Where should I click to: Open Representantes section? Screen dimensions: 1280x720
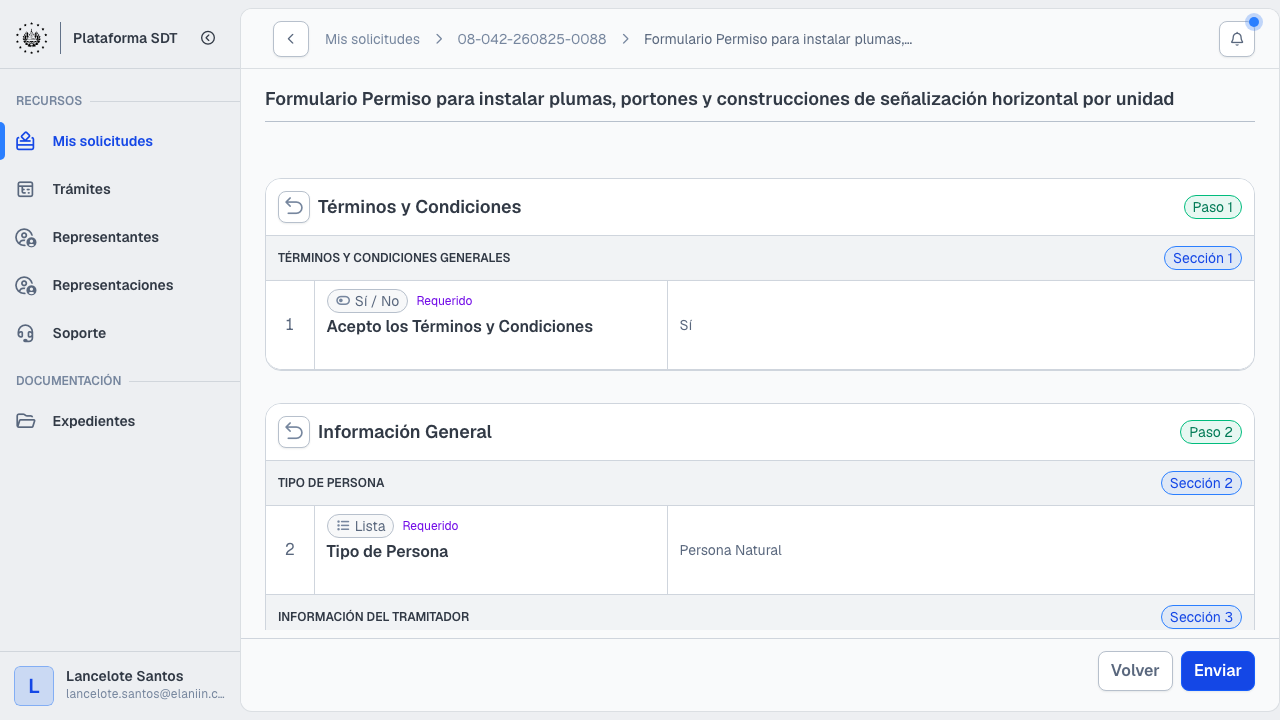tap(120, 237)
